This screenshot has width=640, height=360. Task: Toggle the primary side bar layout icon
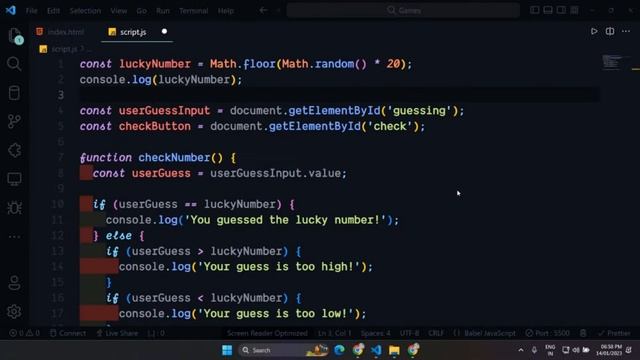pos(534,10)
